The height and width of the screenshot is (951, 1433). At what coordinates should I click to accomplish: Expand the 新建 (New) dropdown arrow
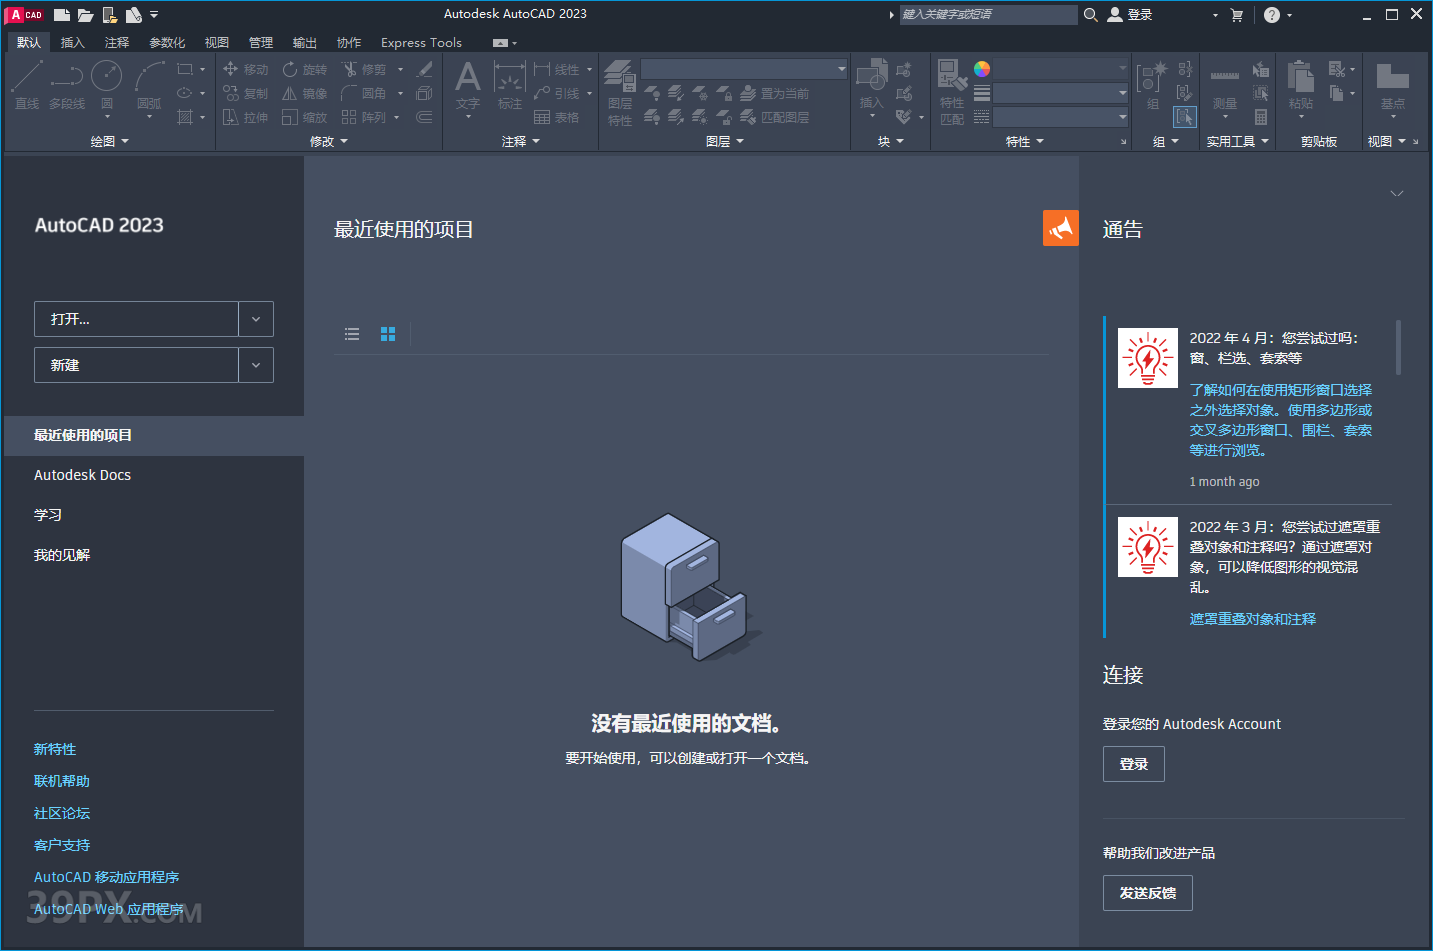256,365
